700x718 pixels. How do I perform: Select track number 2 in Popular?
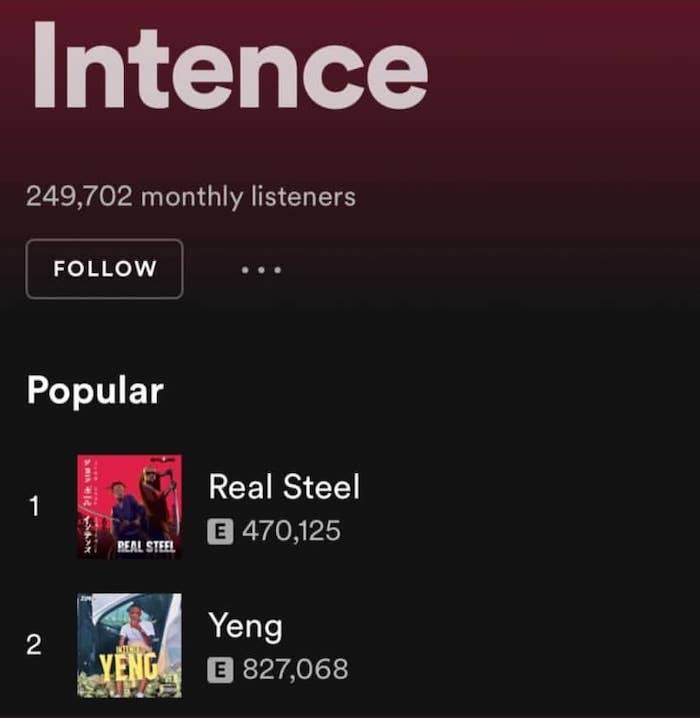tap(34, 645)
